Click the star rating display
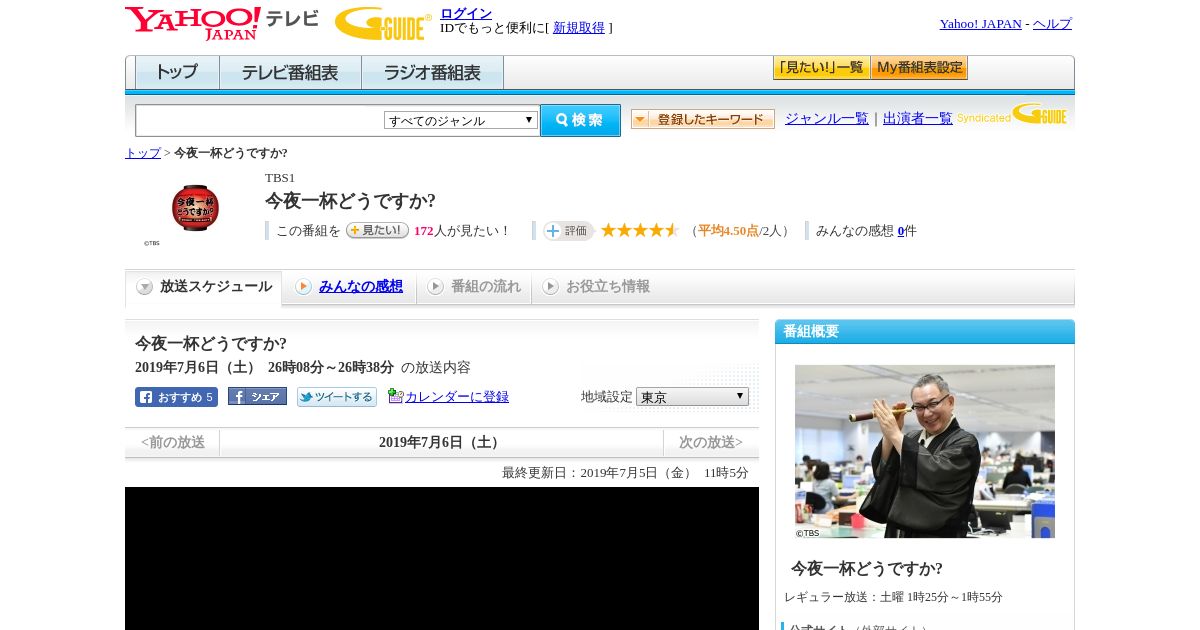The height and width of the screenshot is (630, 1200). [640, 230]
